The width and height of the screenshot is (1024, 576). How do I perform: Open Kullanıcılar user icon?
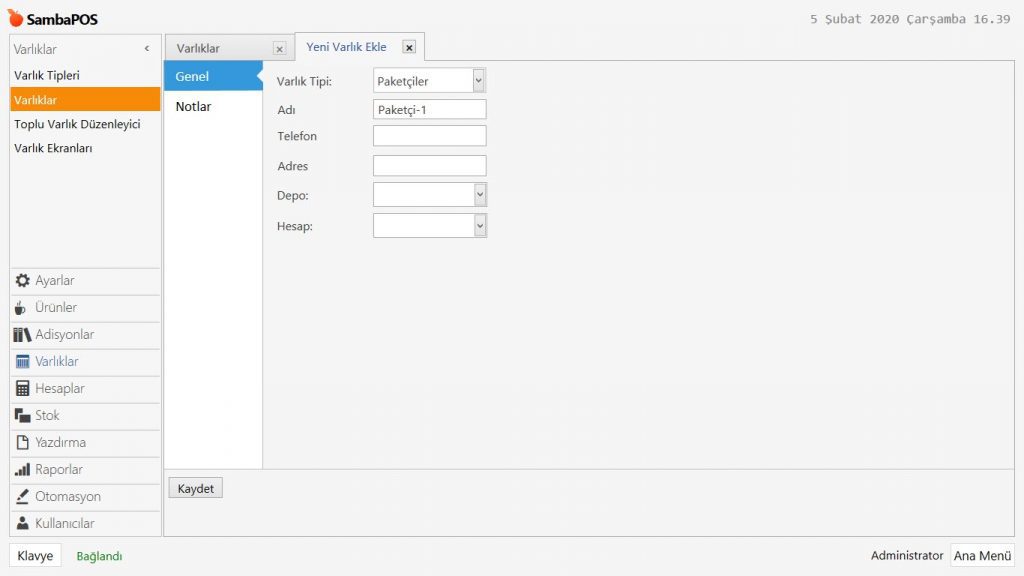tap(22, 524)
